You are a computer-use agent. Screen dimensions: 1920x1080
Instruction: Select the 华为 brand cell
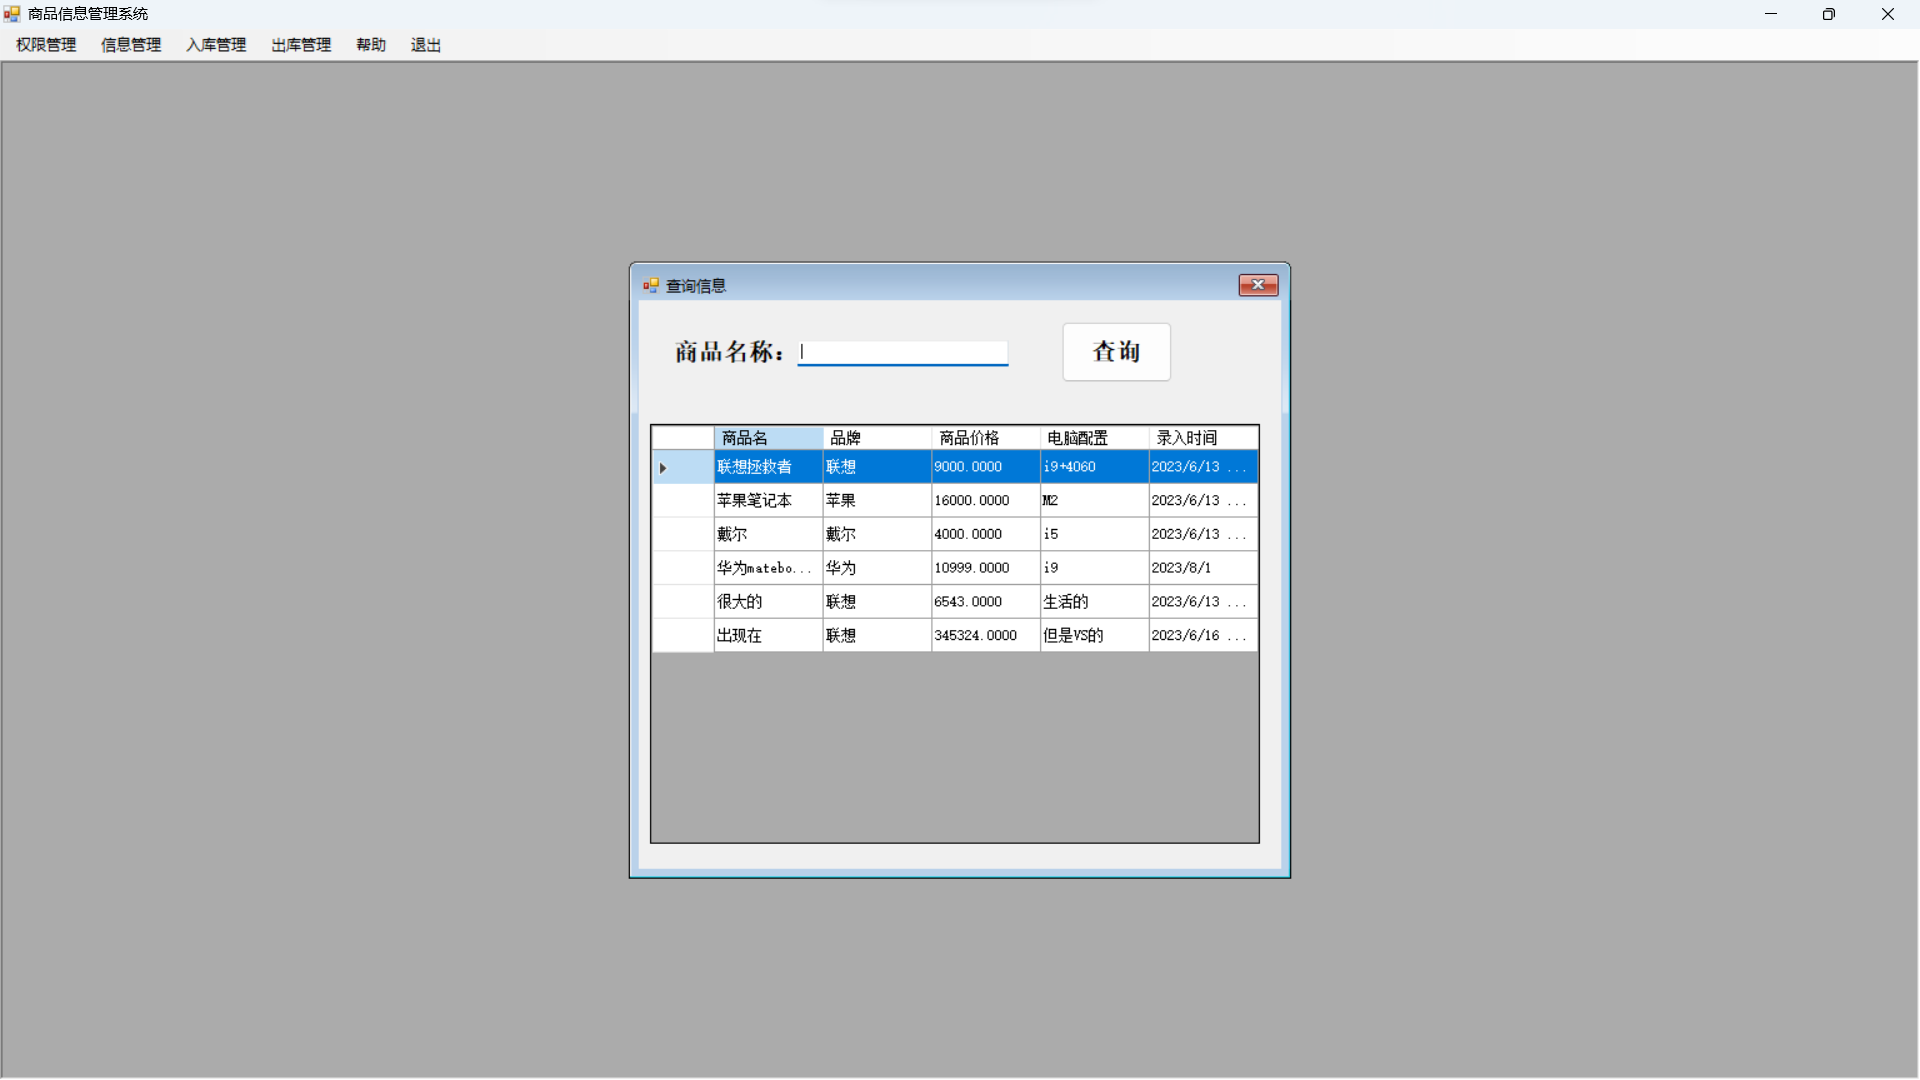(x=877, y=568)
